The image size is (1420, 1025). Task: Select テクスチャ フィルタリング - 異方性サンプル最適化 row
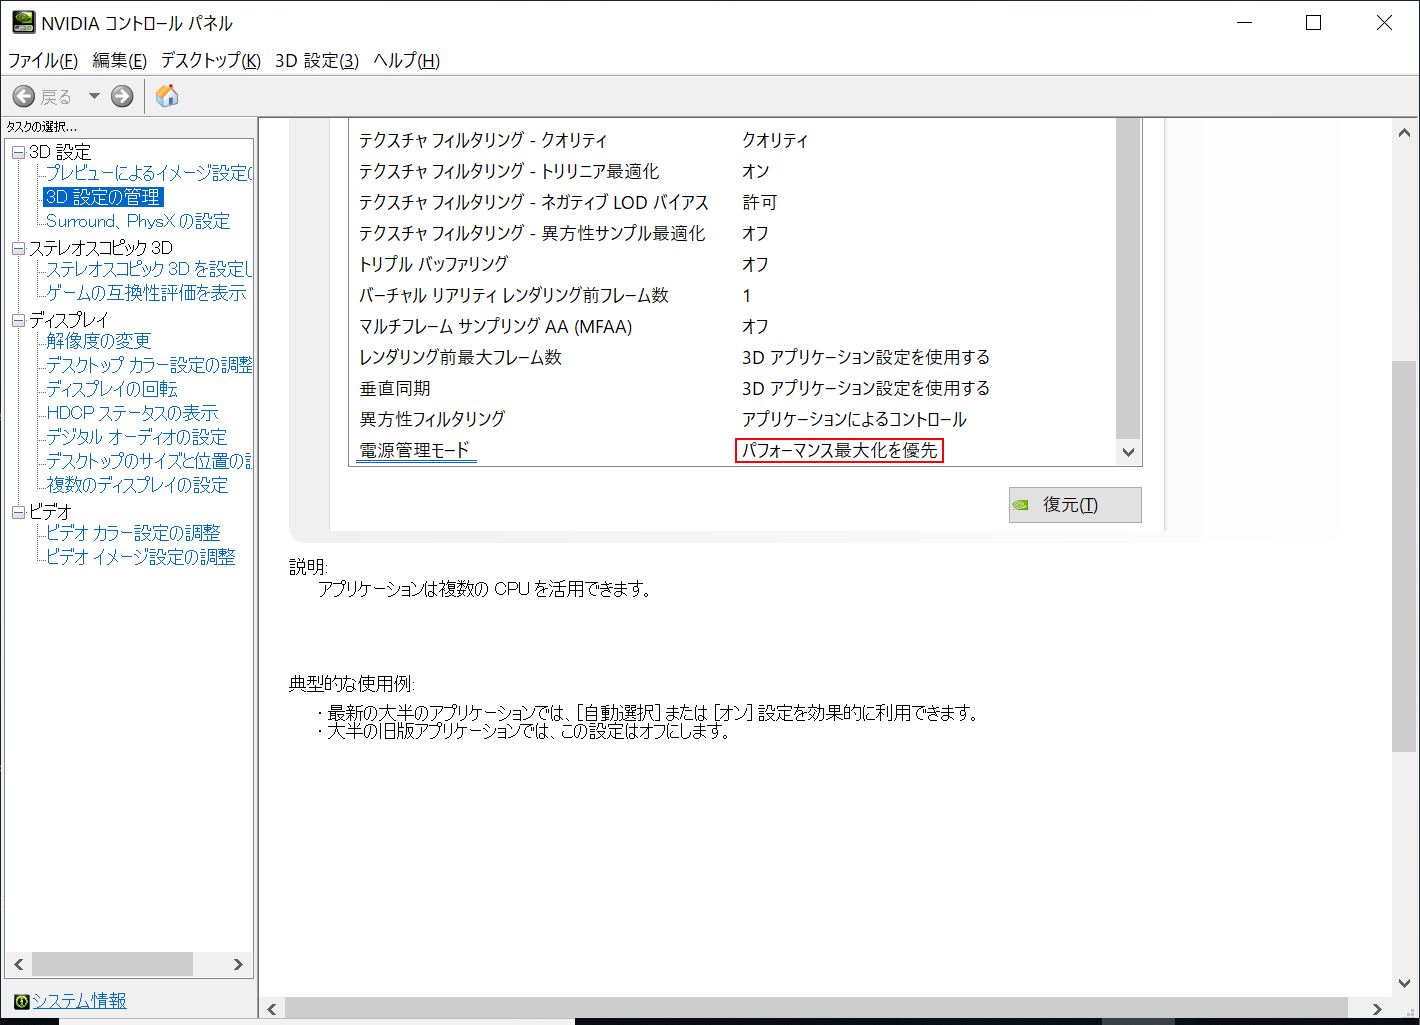pos(731,233)
